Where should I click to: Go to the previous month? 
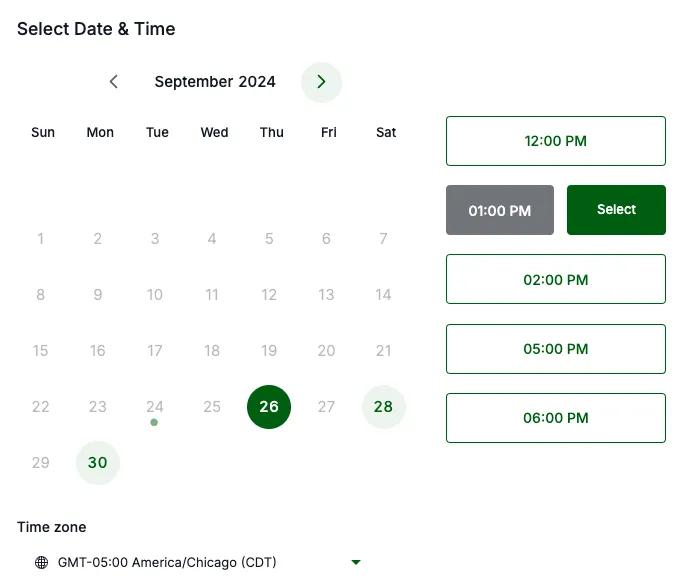pyautogui.click(x=114, y=82)
